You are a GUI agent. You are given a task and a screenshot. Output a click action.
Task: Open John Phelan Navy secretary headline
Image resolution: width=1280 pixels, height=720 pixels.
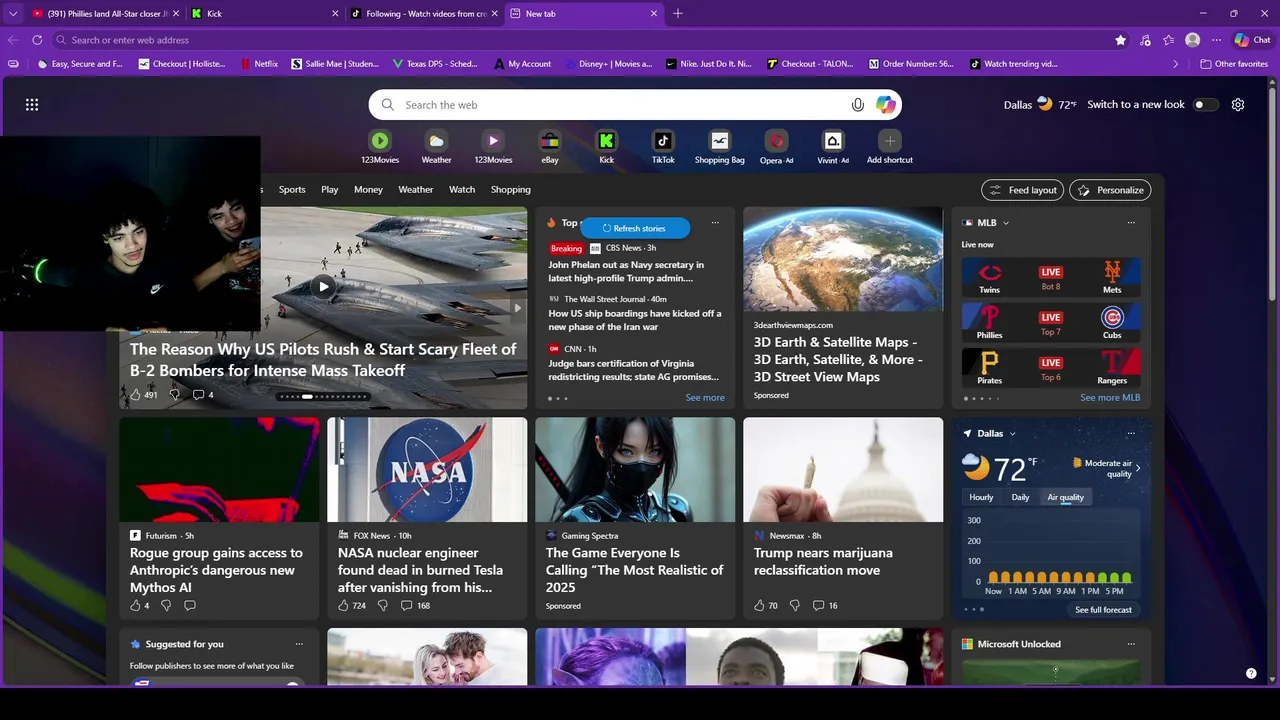[626, 271]
